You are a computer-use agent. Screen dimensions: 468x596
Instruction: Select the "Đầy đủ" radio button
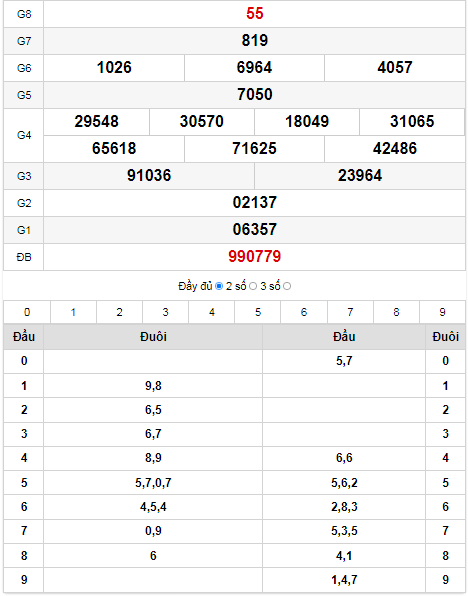(219, 286)
